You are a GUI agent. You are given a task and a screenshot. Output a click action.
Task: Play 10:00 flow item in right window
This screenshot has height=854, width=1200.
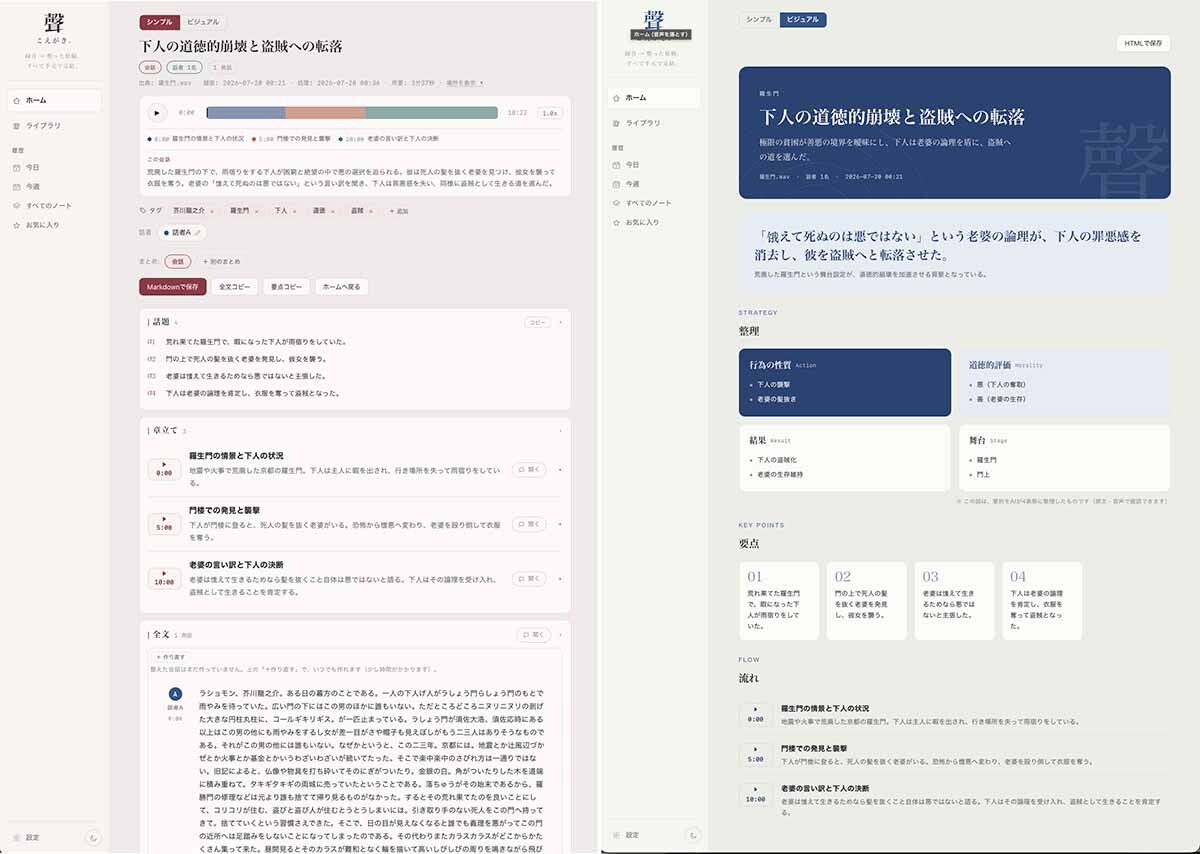(x=755, y=793)
